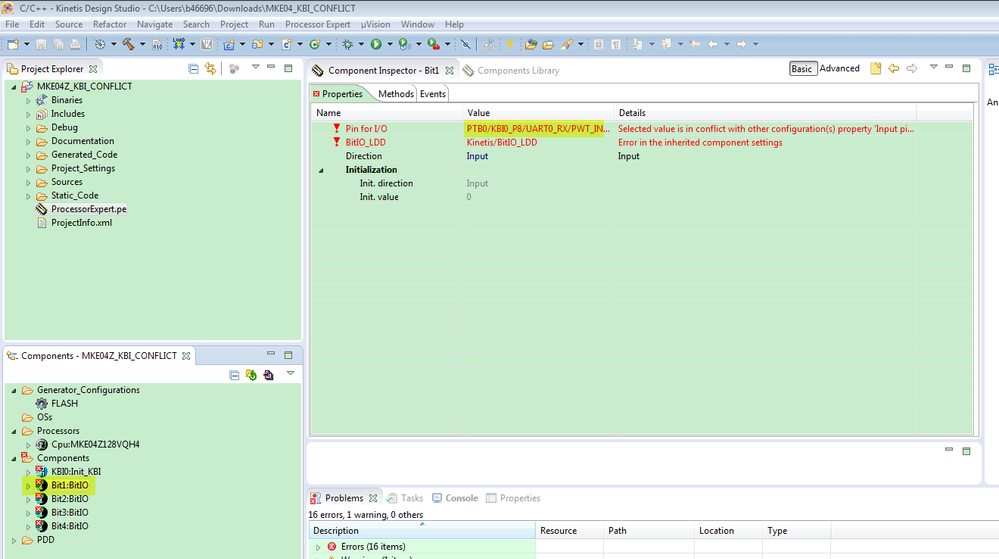
Task: Click the Print toolbar icon
Action: [x=75, y=44]
